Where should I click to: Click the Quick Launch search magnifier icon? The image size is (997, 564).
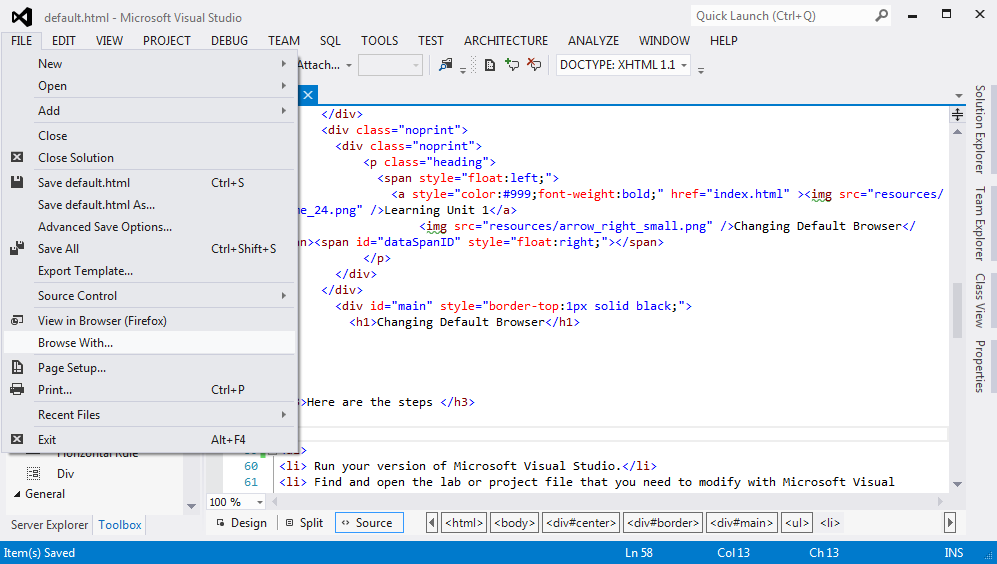click(882, 16)
